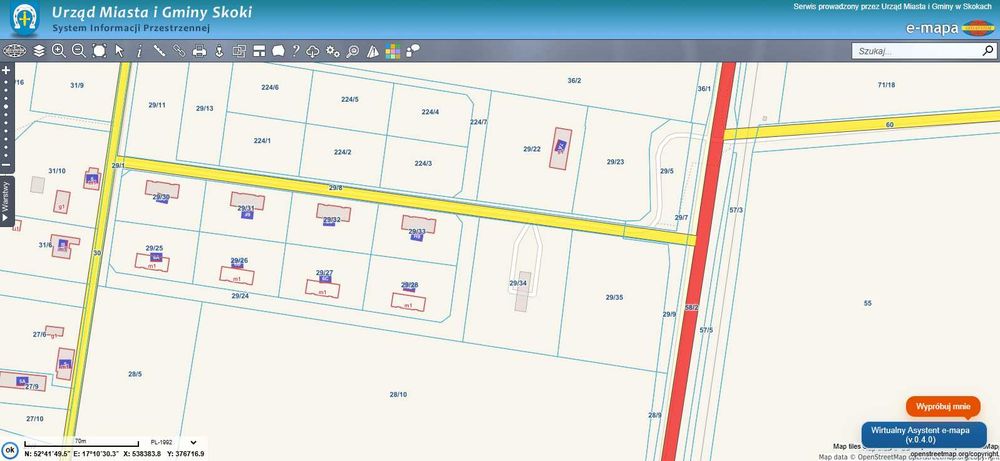Click parcel label 29/23
The height and width of the screenshot is (461, 1000).
[615, 161]
